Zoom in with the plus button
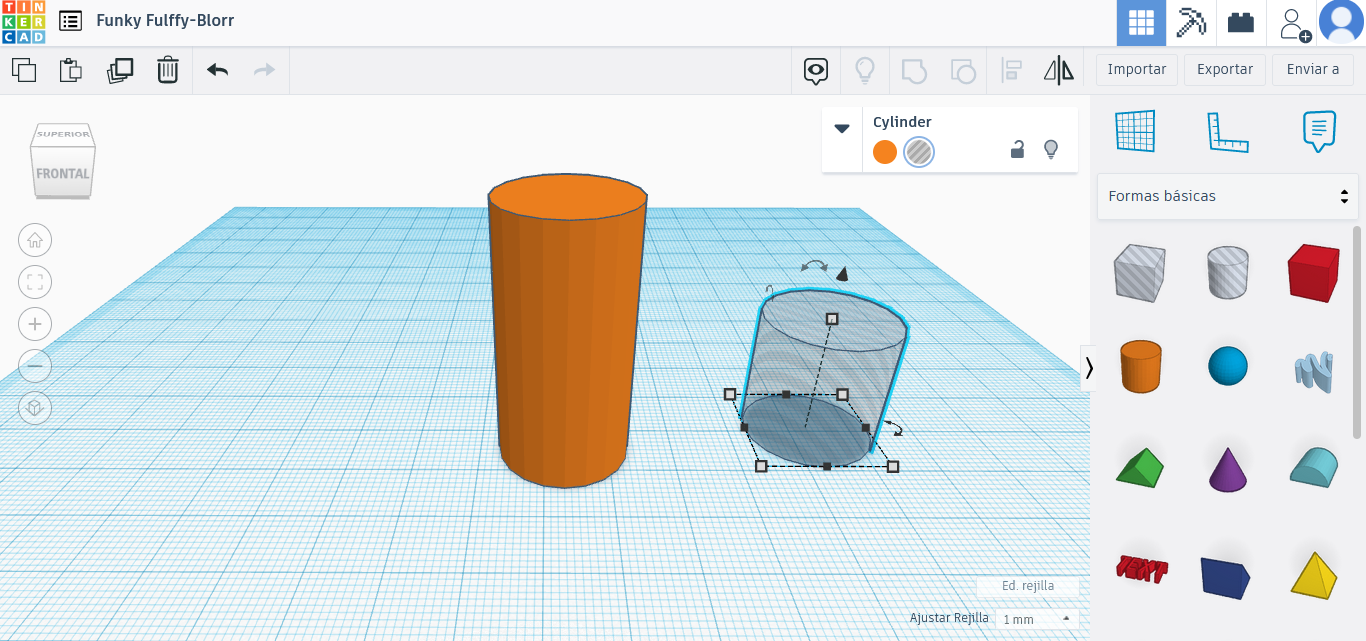The width and height of the screenshot is (1366, 641). (35, 324)
